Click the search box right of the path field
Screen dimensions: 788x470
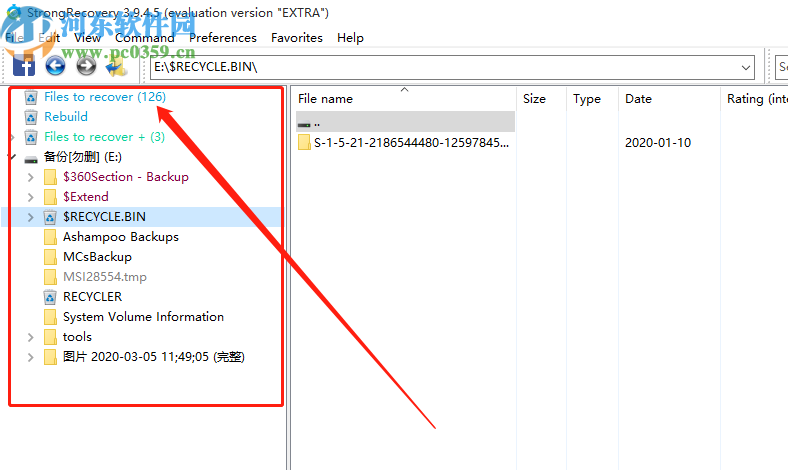click(x=781, y=67)
